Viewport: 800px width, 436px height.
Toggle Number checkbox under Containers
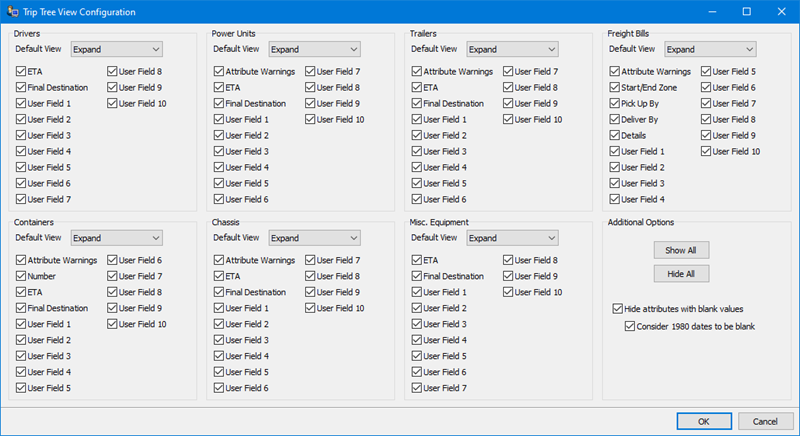[x=22, y=276]
